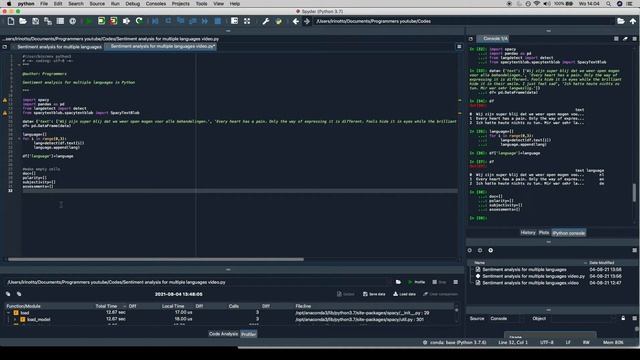Open macOS Spotlight search icon
The width and height of the screenshot is (640, 360).
pos(608,4)
